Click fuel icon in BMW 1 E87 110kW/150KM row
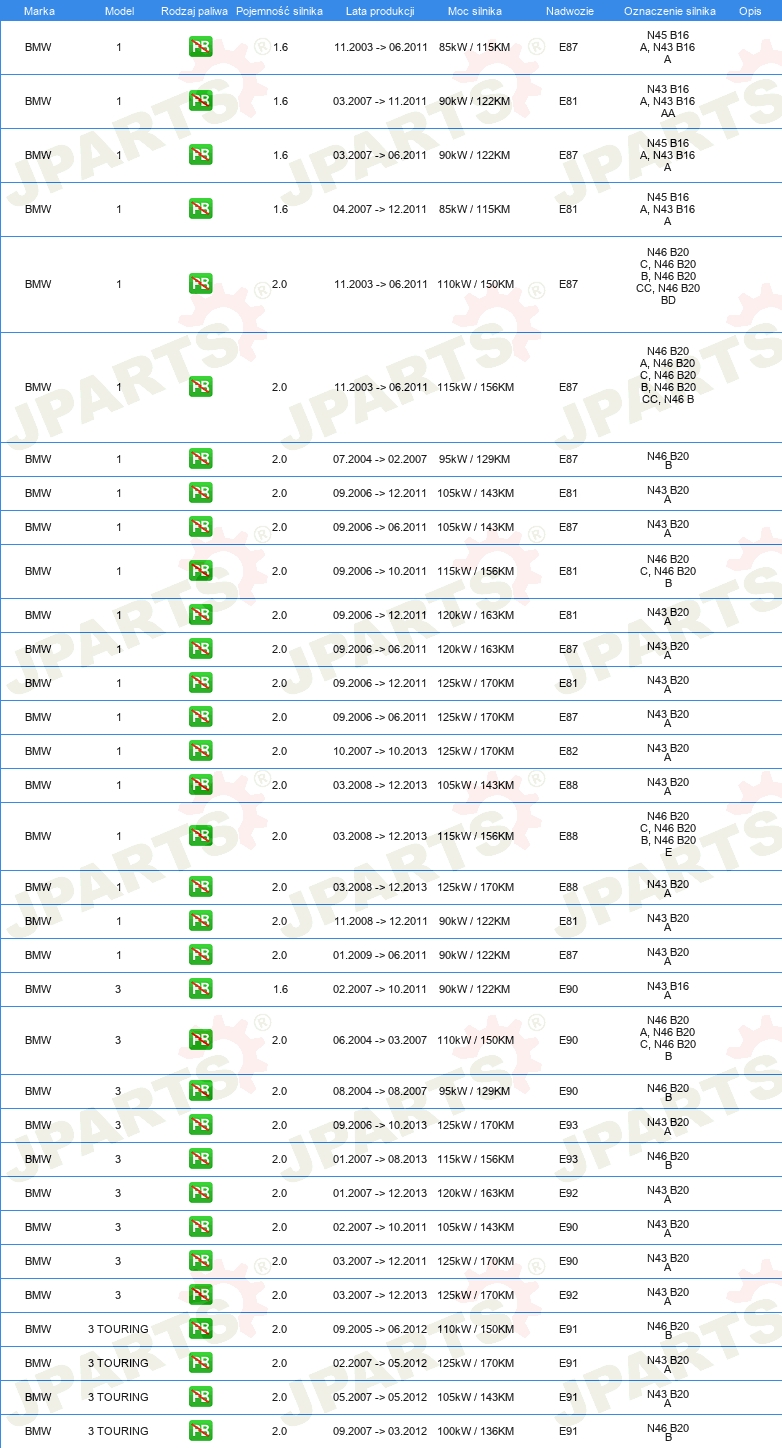Screen dimensions: 782x1448 pos(200,284)
